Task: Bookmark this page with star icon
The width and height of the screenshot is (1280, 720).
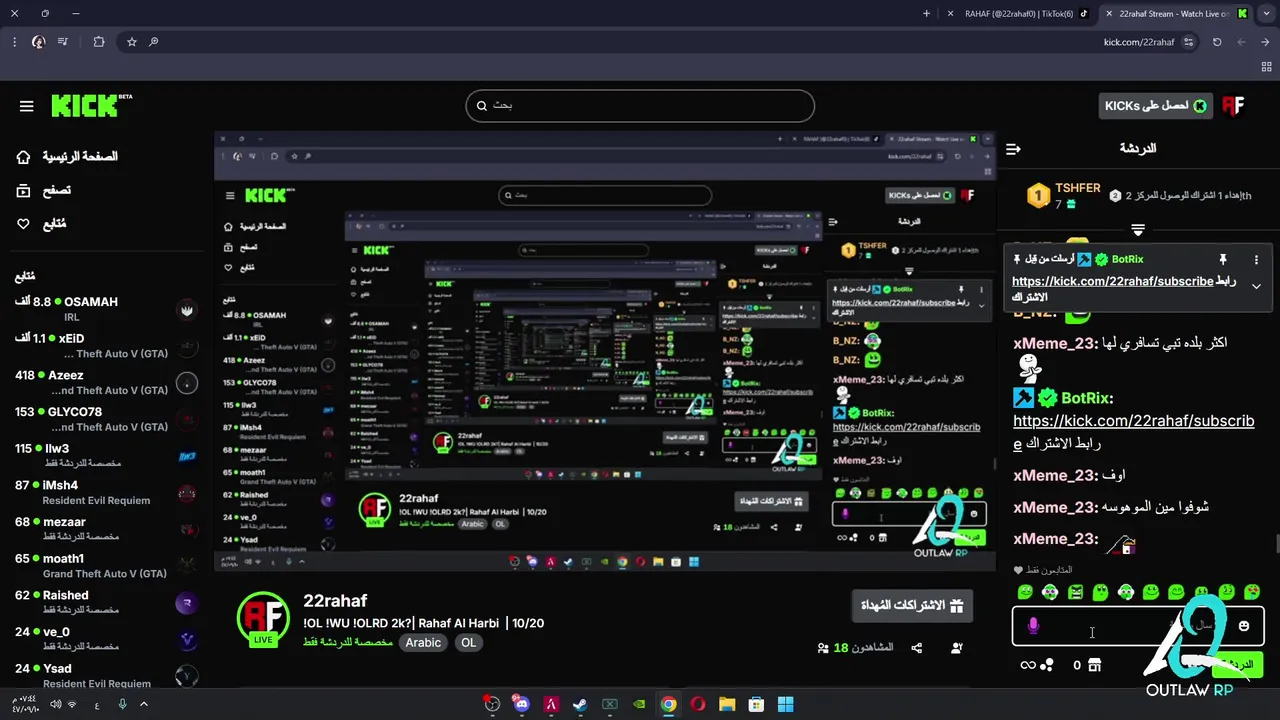Action: tap(131, 42)
